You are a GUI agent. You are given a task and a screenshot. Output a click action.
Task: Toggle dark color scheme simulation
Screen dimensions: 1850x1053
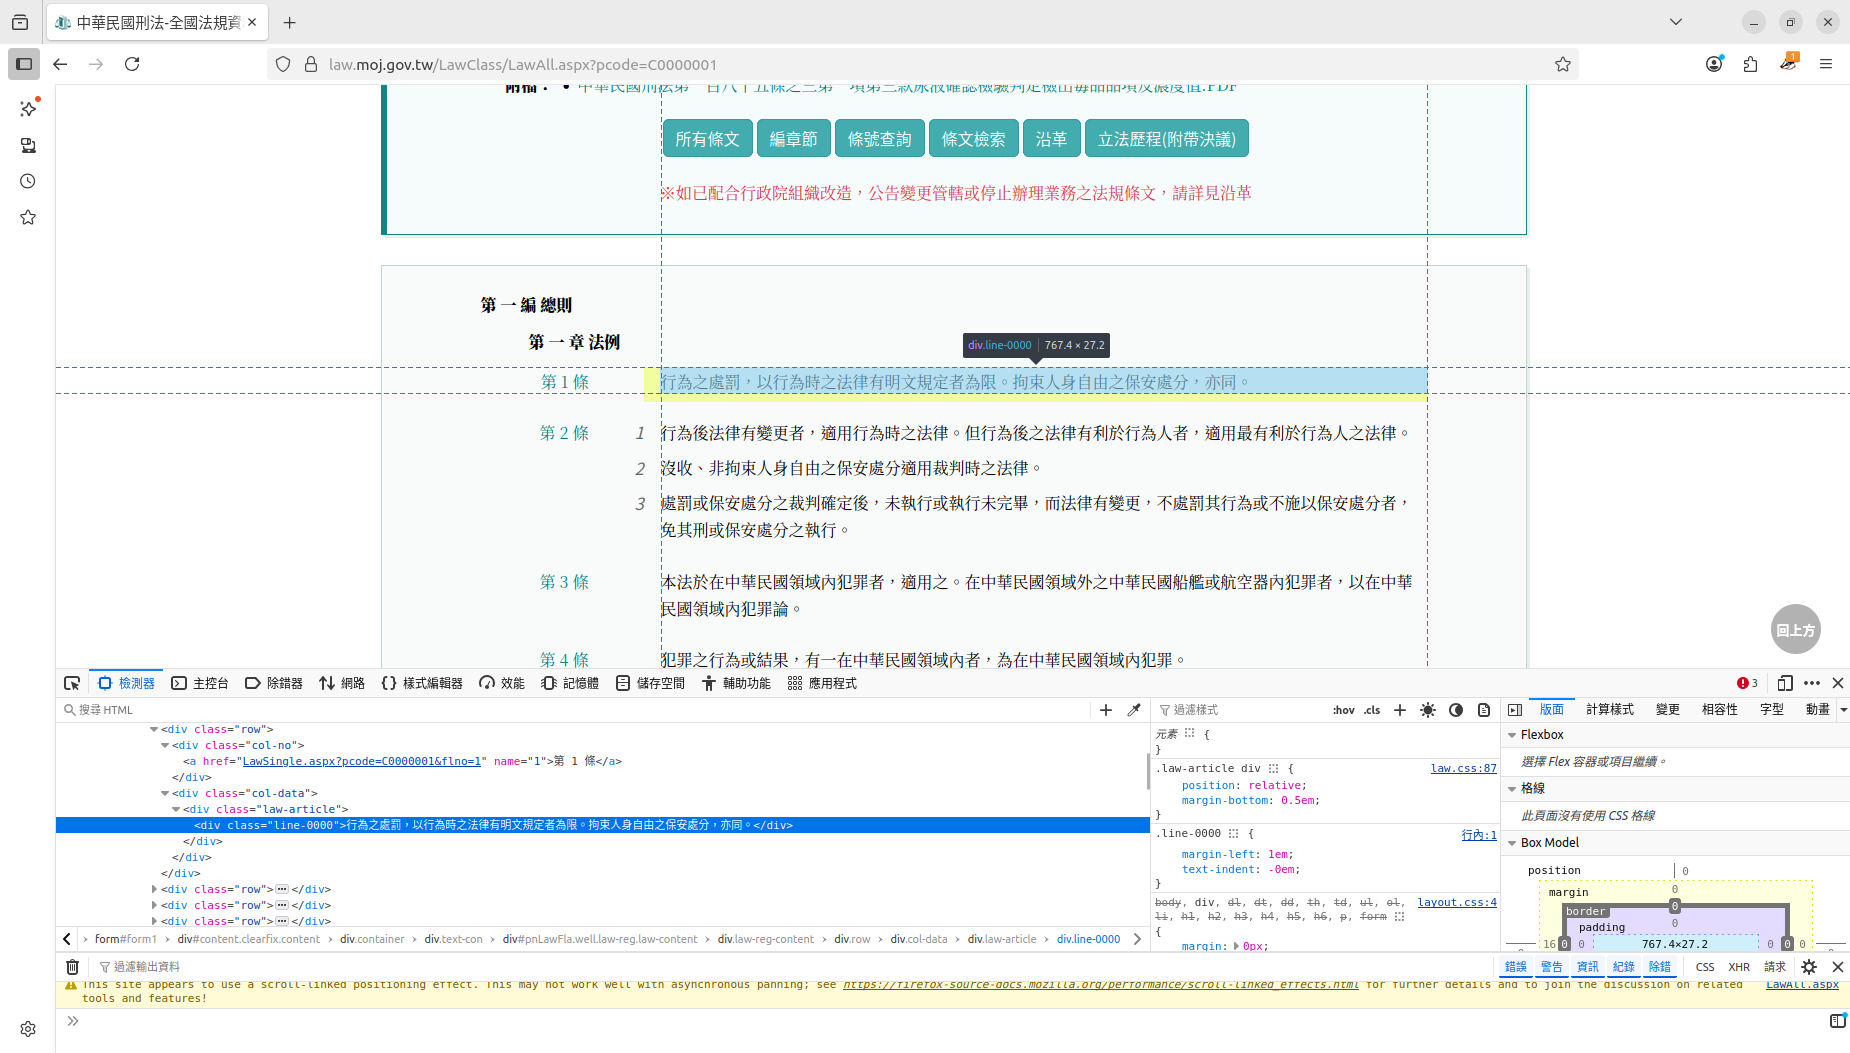[x=1456, y=710]
